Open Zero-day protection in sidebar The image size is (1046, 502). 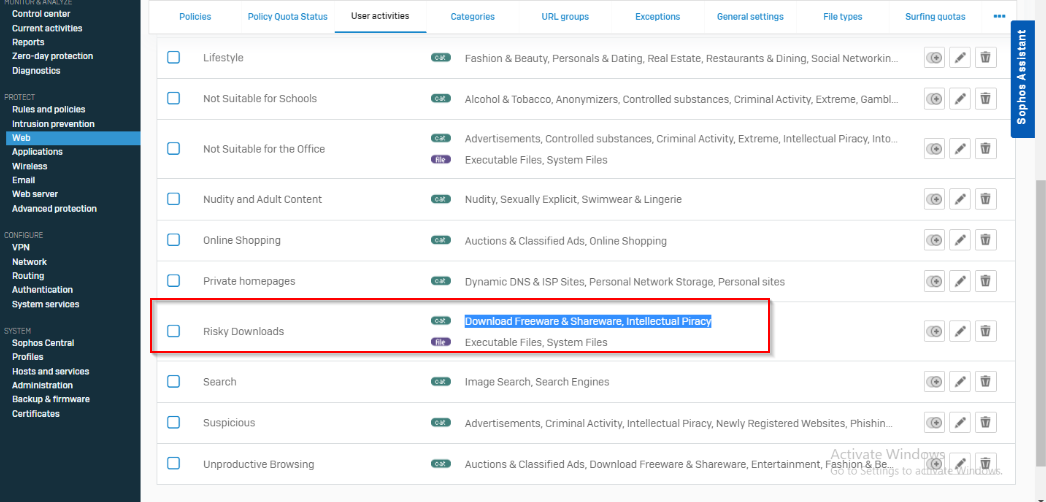pyautogui.click(x=52, y=56)
